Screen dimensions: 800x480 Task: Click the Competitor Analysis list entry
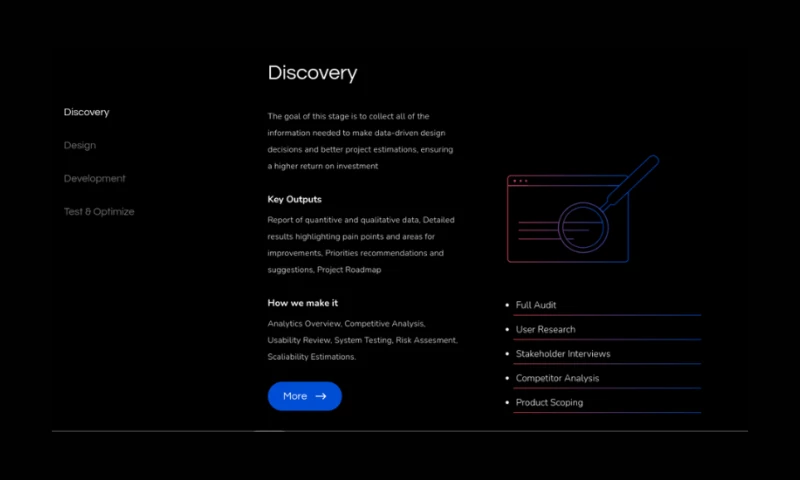point(557,378)
